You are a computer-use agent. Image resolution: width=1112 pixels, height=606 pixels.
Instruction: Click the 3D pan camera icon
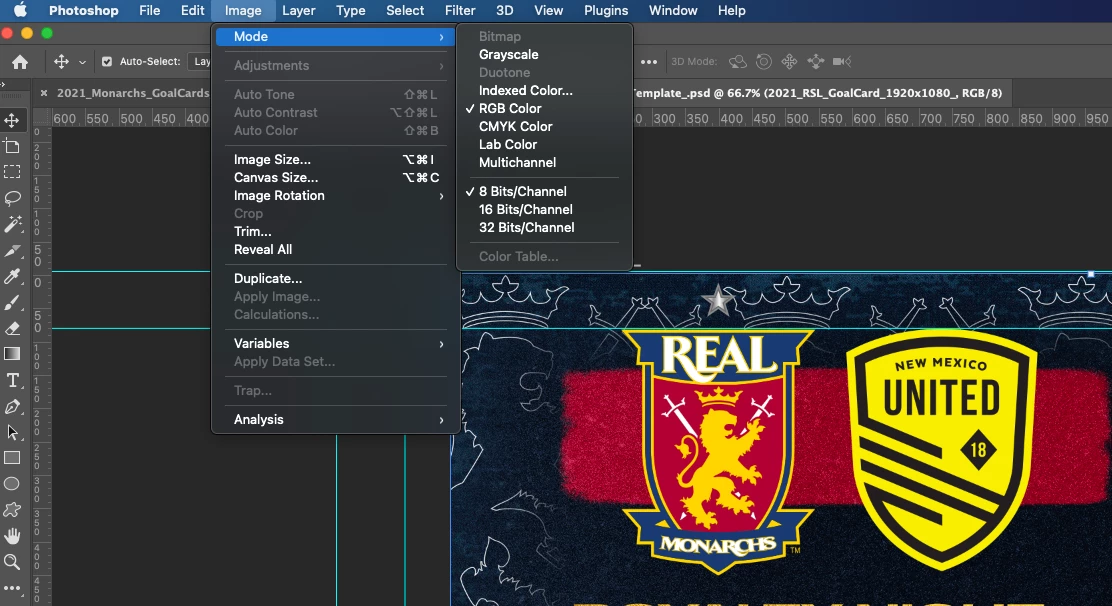click(789, 62)
